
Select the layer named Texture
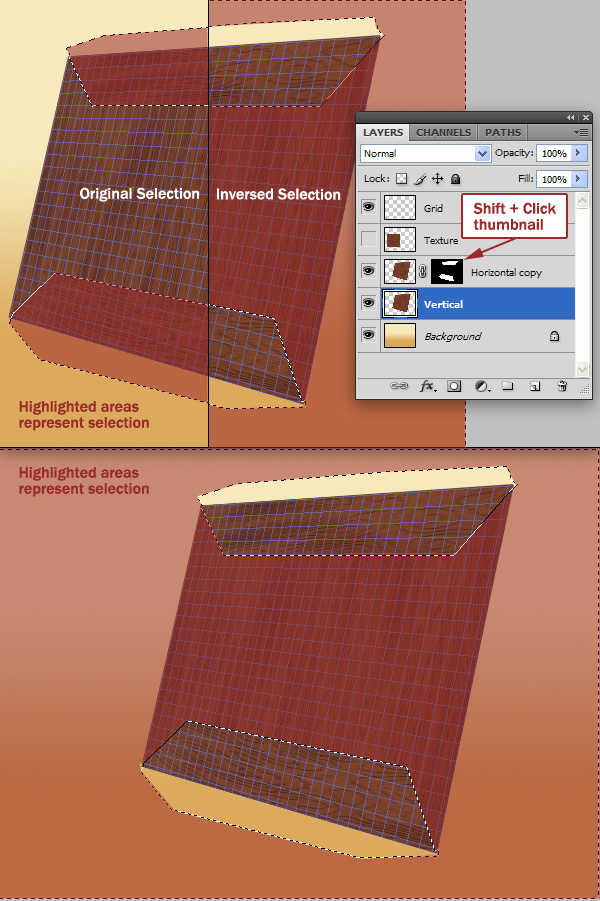[x=441, y=240]
